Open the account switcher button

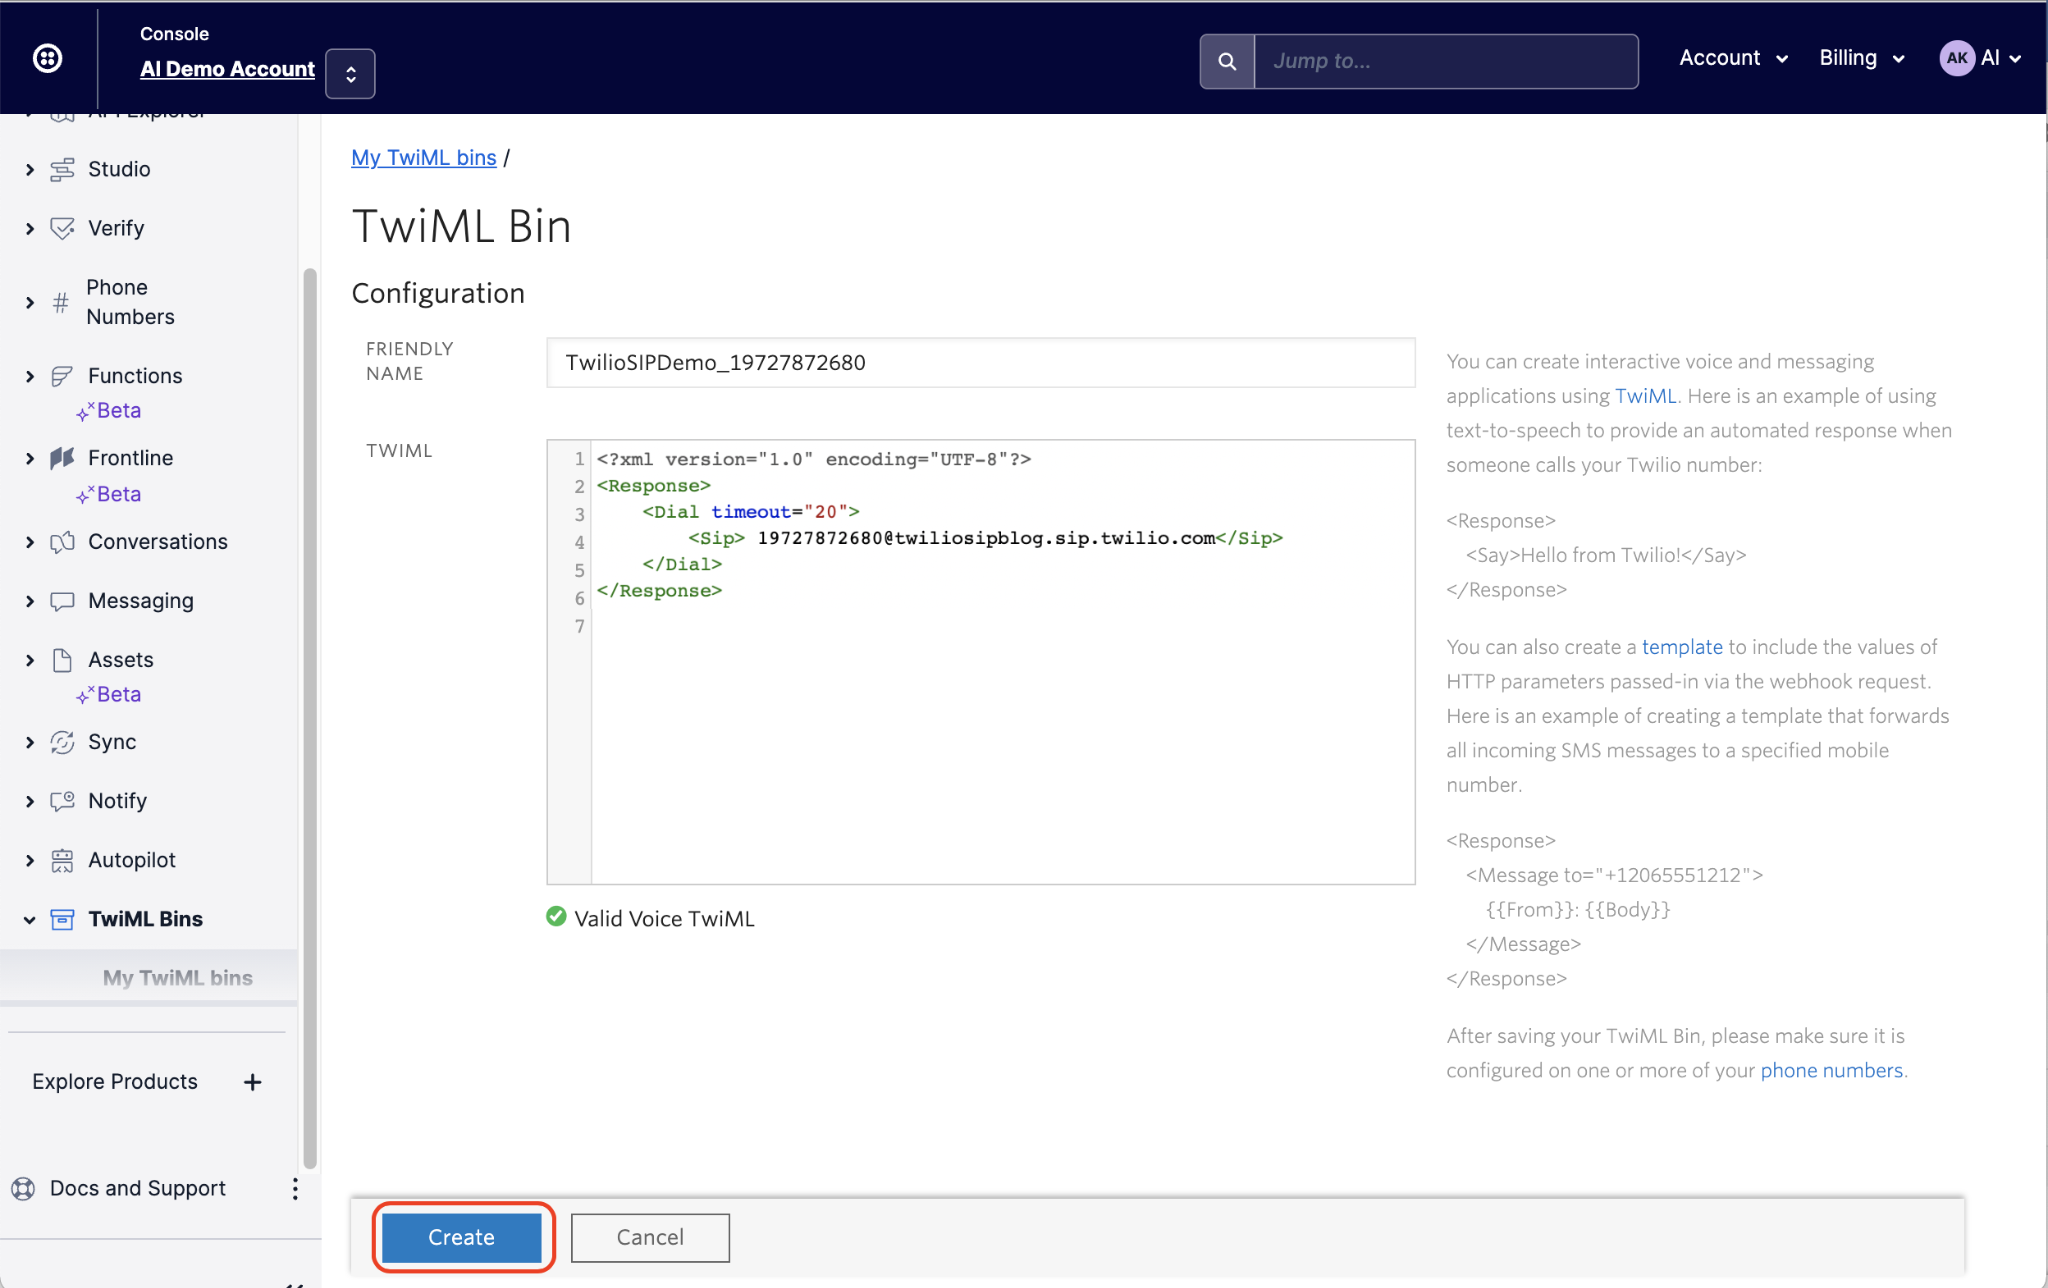pos(350,73)
